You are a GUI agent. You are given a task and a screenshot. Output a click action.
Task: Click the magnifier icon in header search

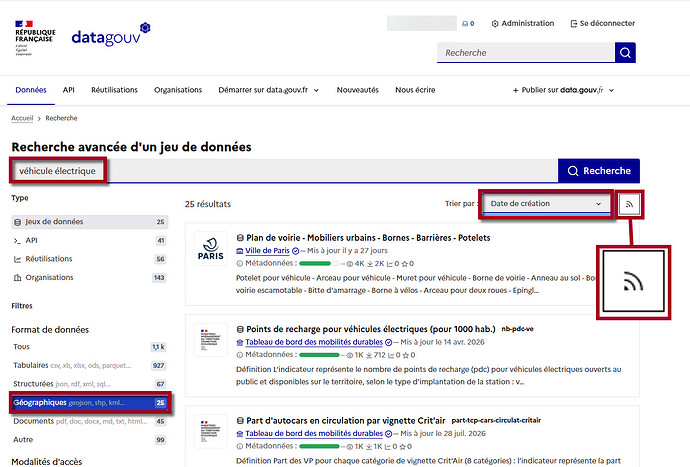[625, 53]
